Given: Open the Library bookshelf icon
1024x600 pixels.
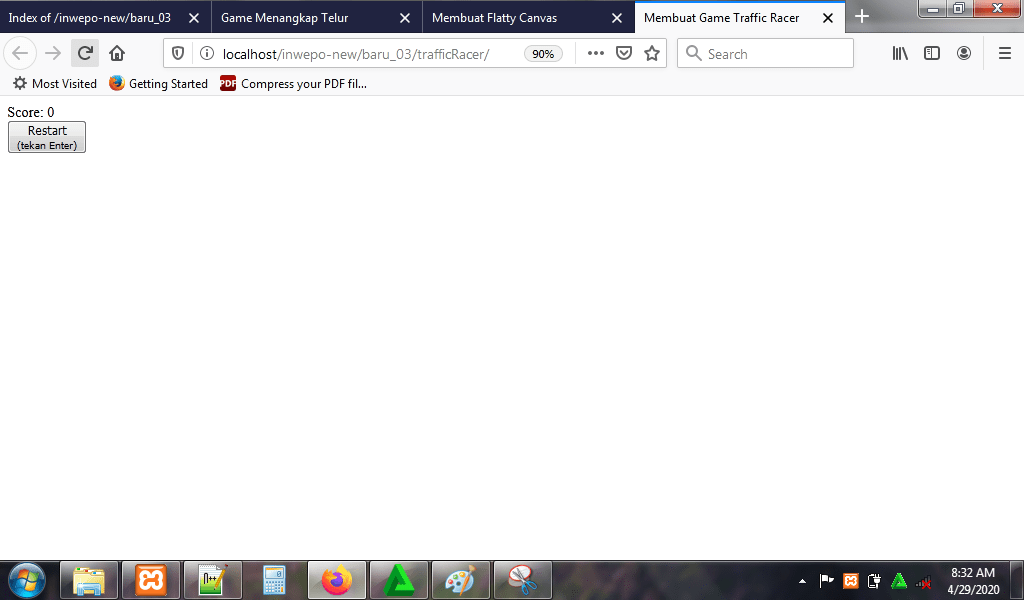Looking at the screenshot, I should [900, 54].
